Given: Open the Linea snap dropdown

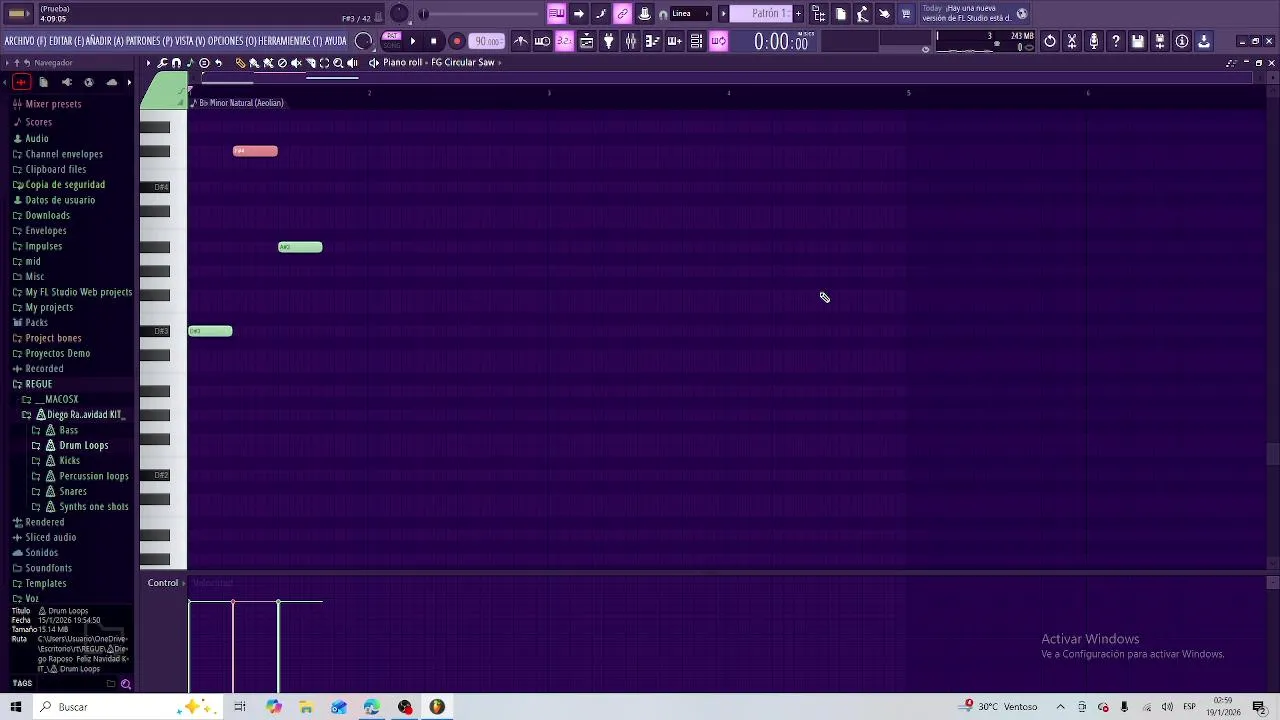Looking at the screenshot, I should tap(690, 14).
